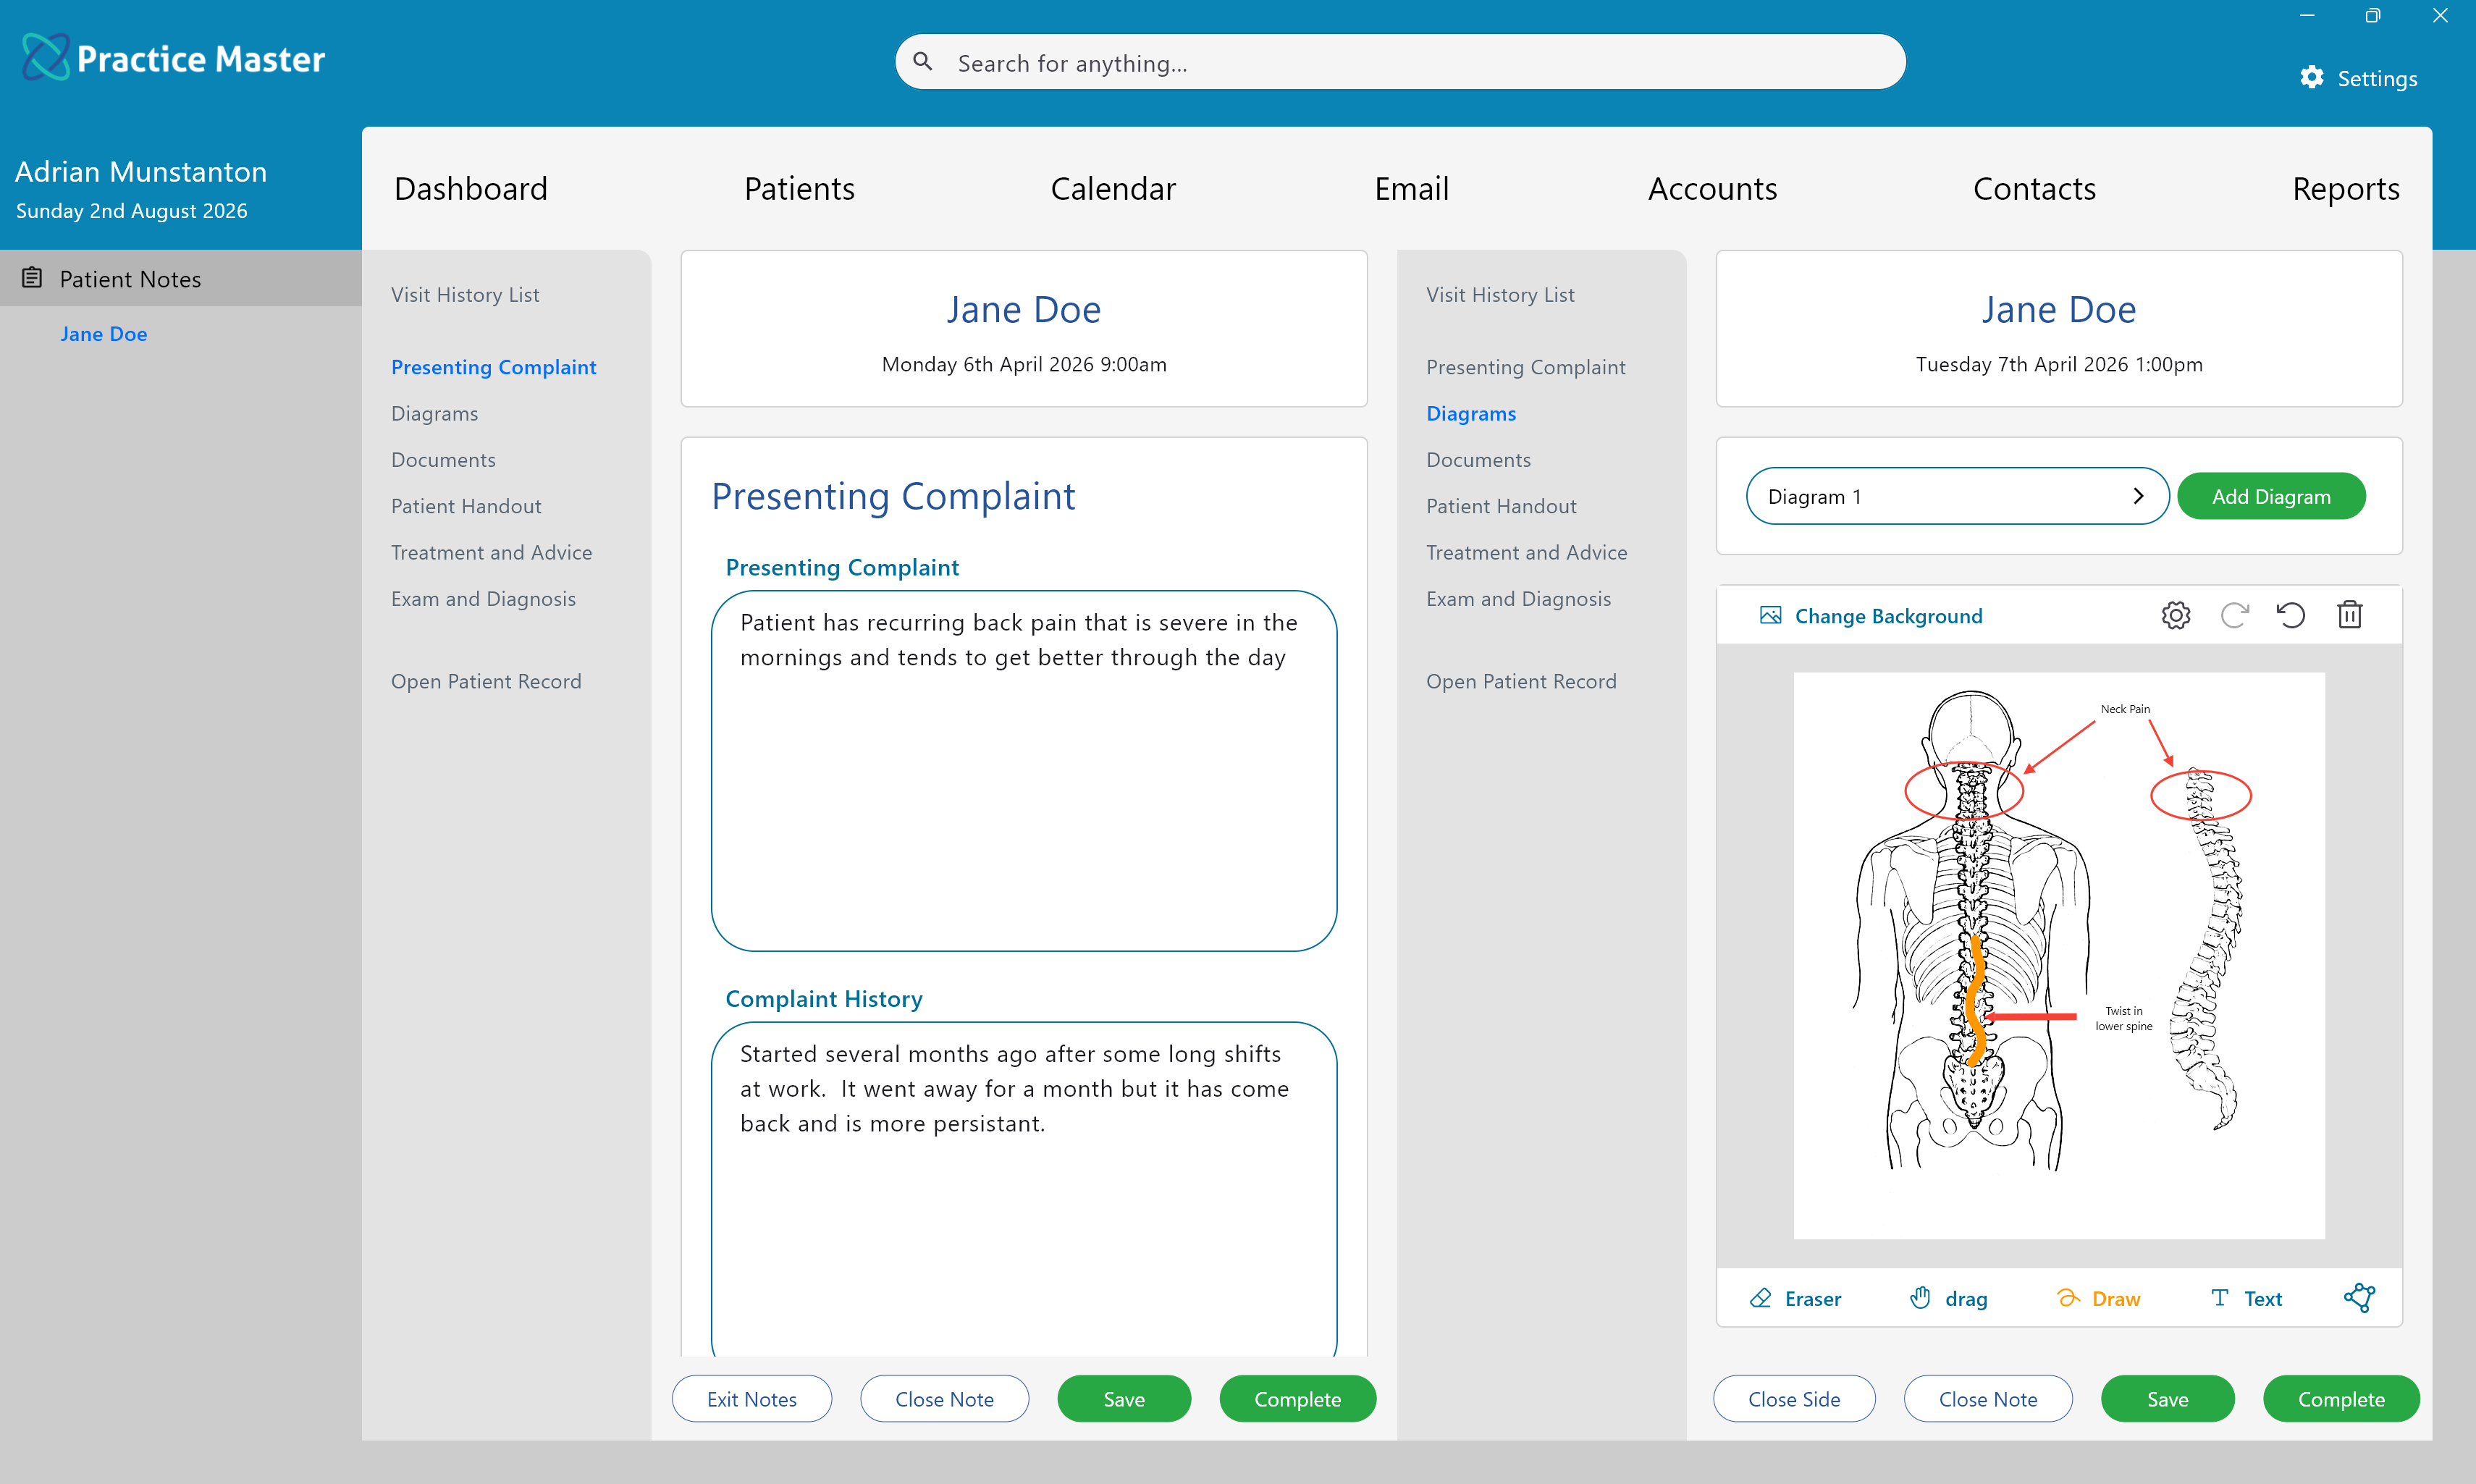Screen dimensions: 2476x1484
Task: Click Save on the right note
Action: [2167, 1398]
